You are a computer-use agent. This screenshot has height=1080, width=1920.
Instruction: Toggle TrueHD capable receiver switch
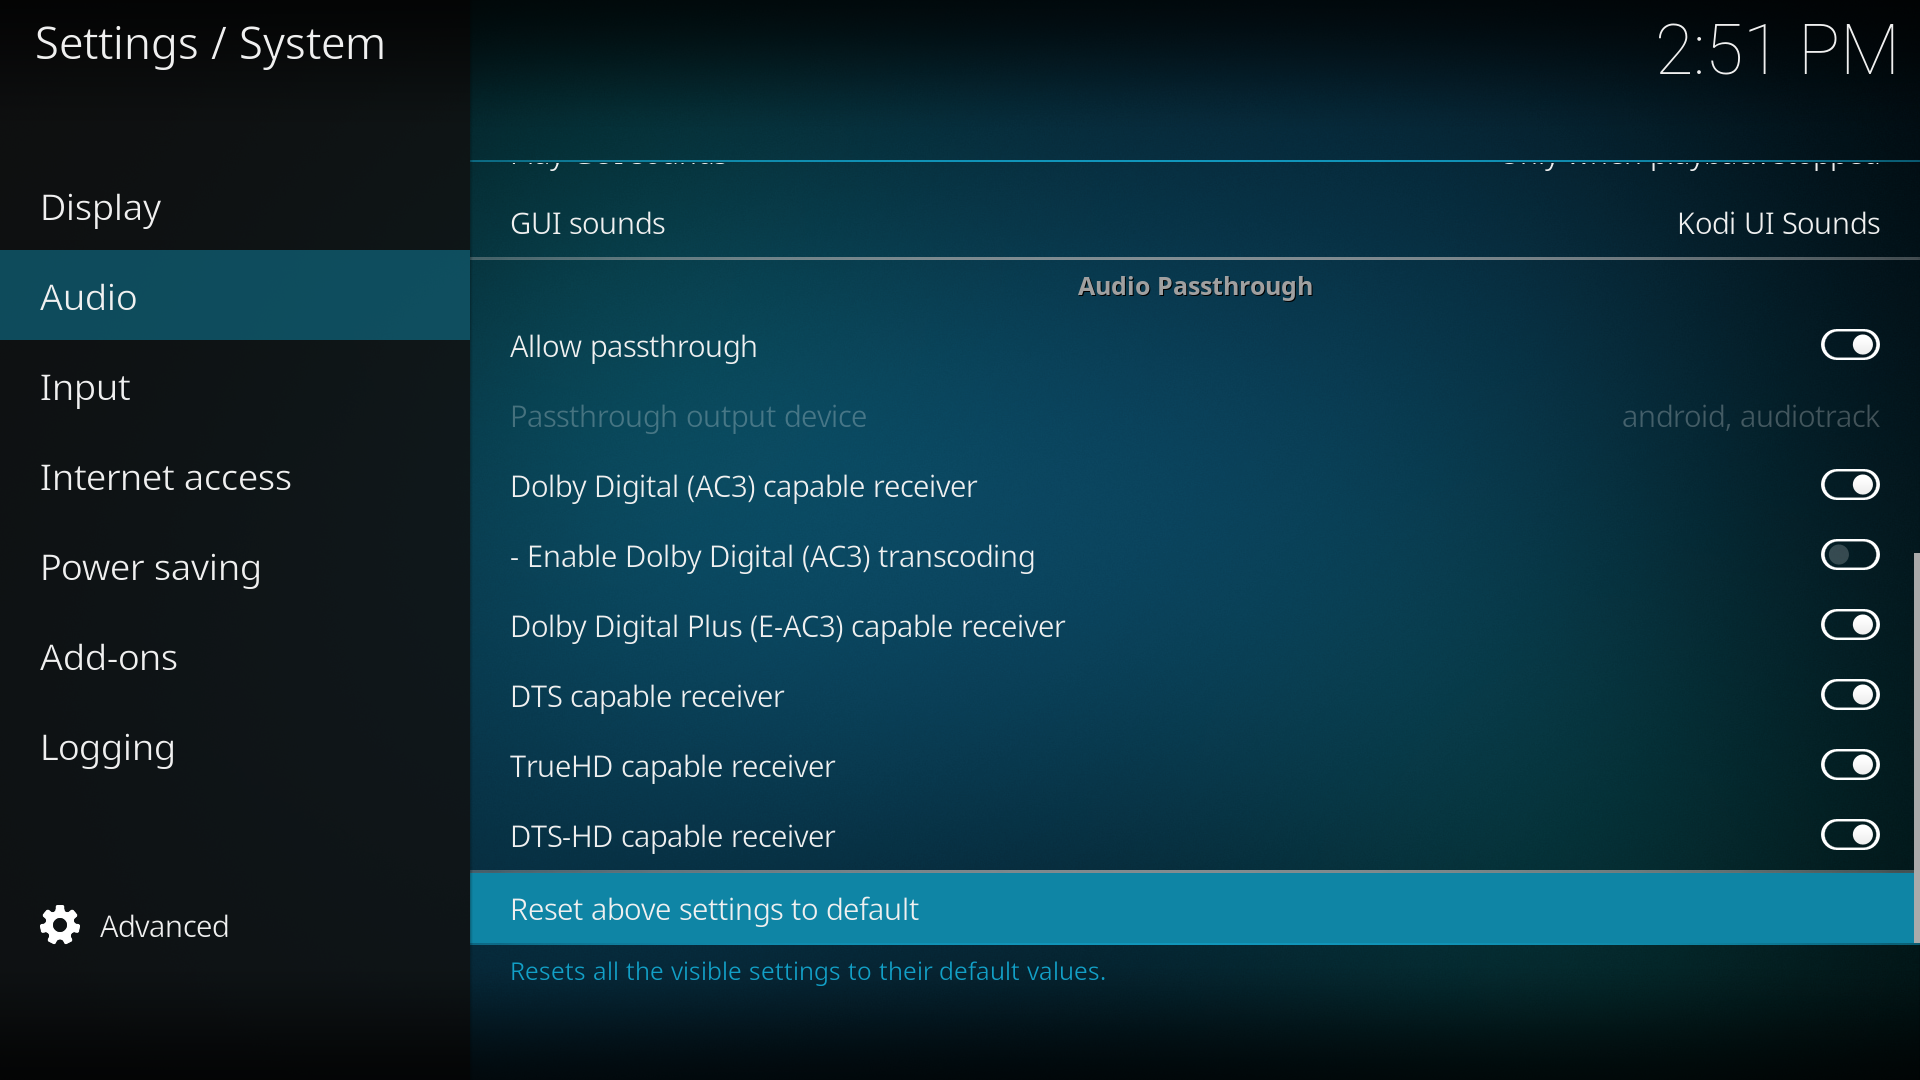(x=1850, y=765)
